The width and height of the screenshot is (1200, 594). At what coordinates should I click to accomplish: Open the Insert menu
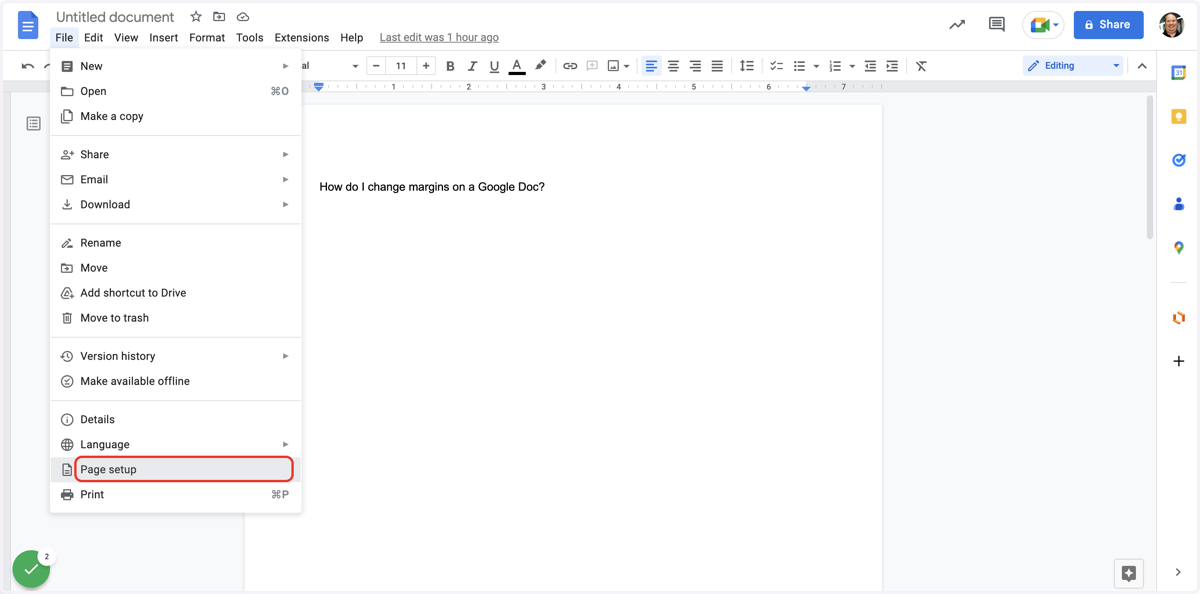tap(163, 38)
